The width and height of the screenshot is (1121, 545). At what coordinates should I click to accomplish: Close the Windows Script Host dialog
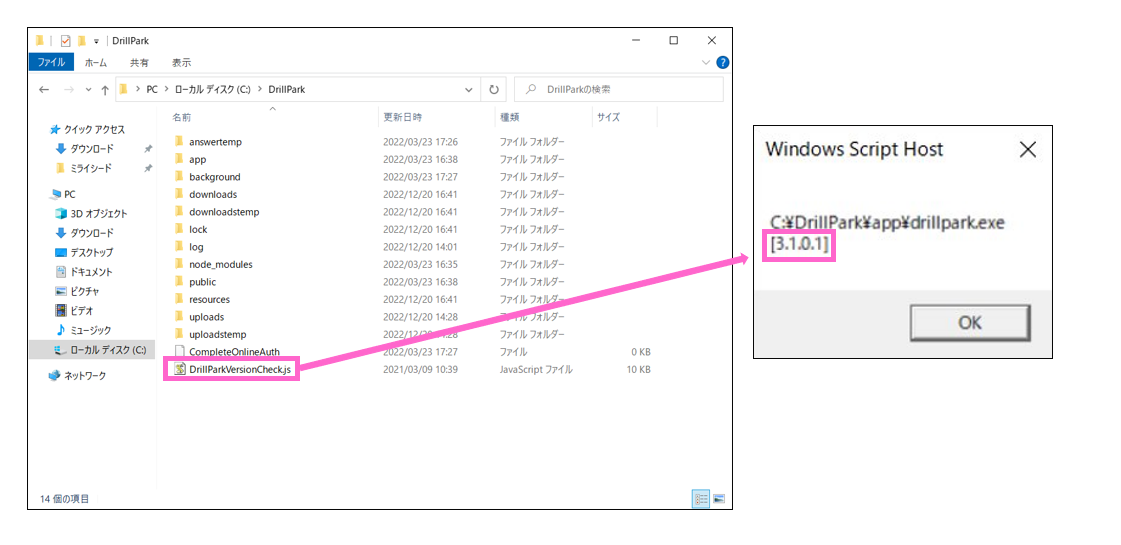1027,150
